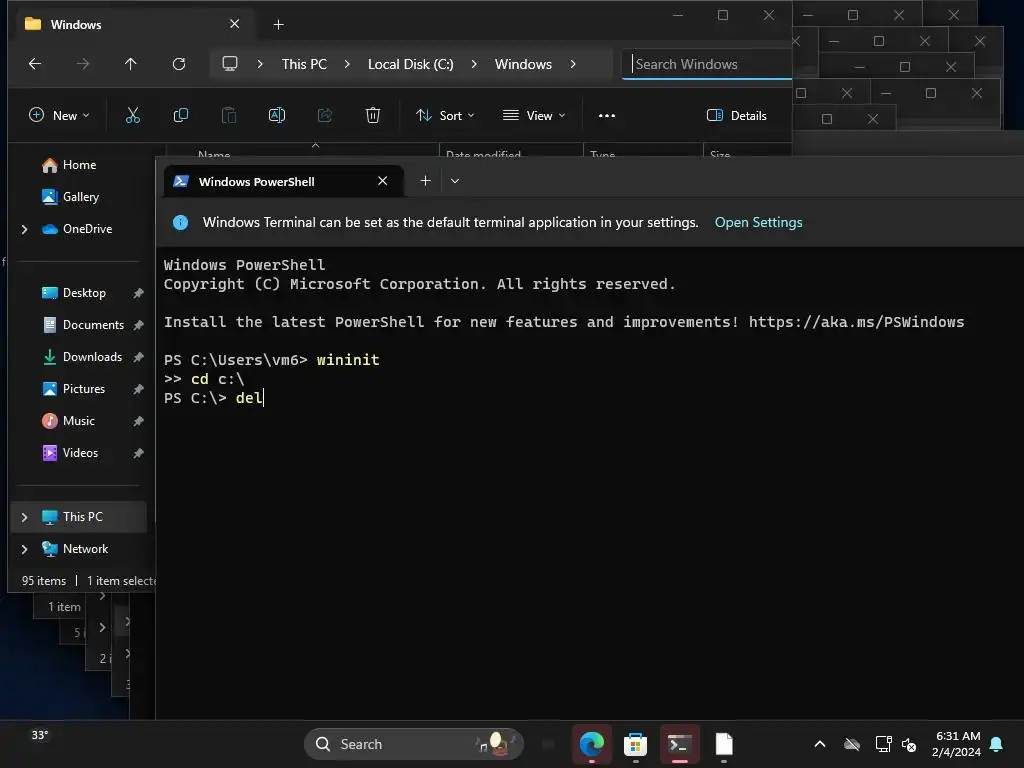Click the info icon in Terminal notification bar

(180, 223)
